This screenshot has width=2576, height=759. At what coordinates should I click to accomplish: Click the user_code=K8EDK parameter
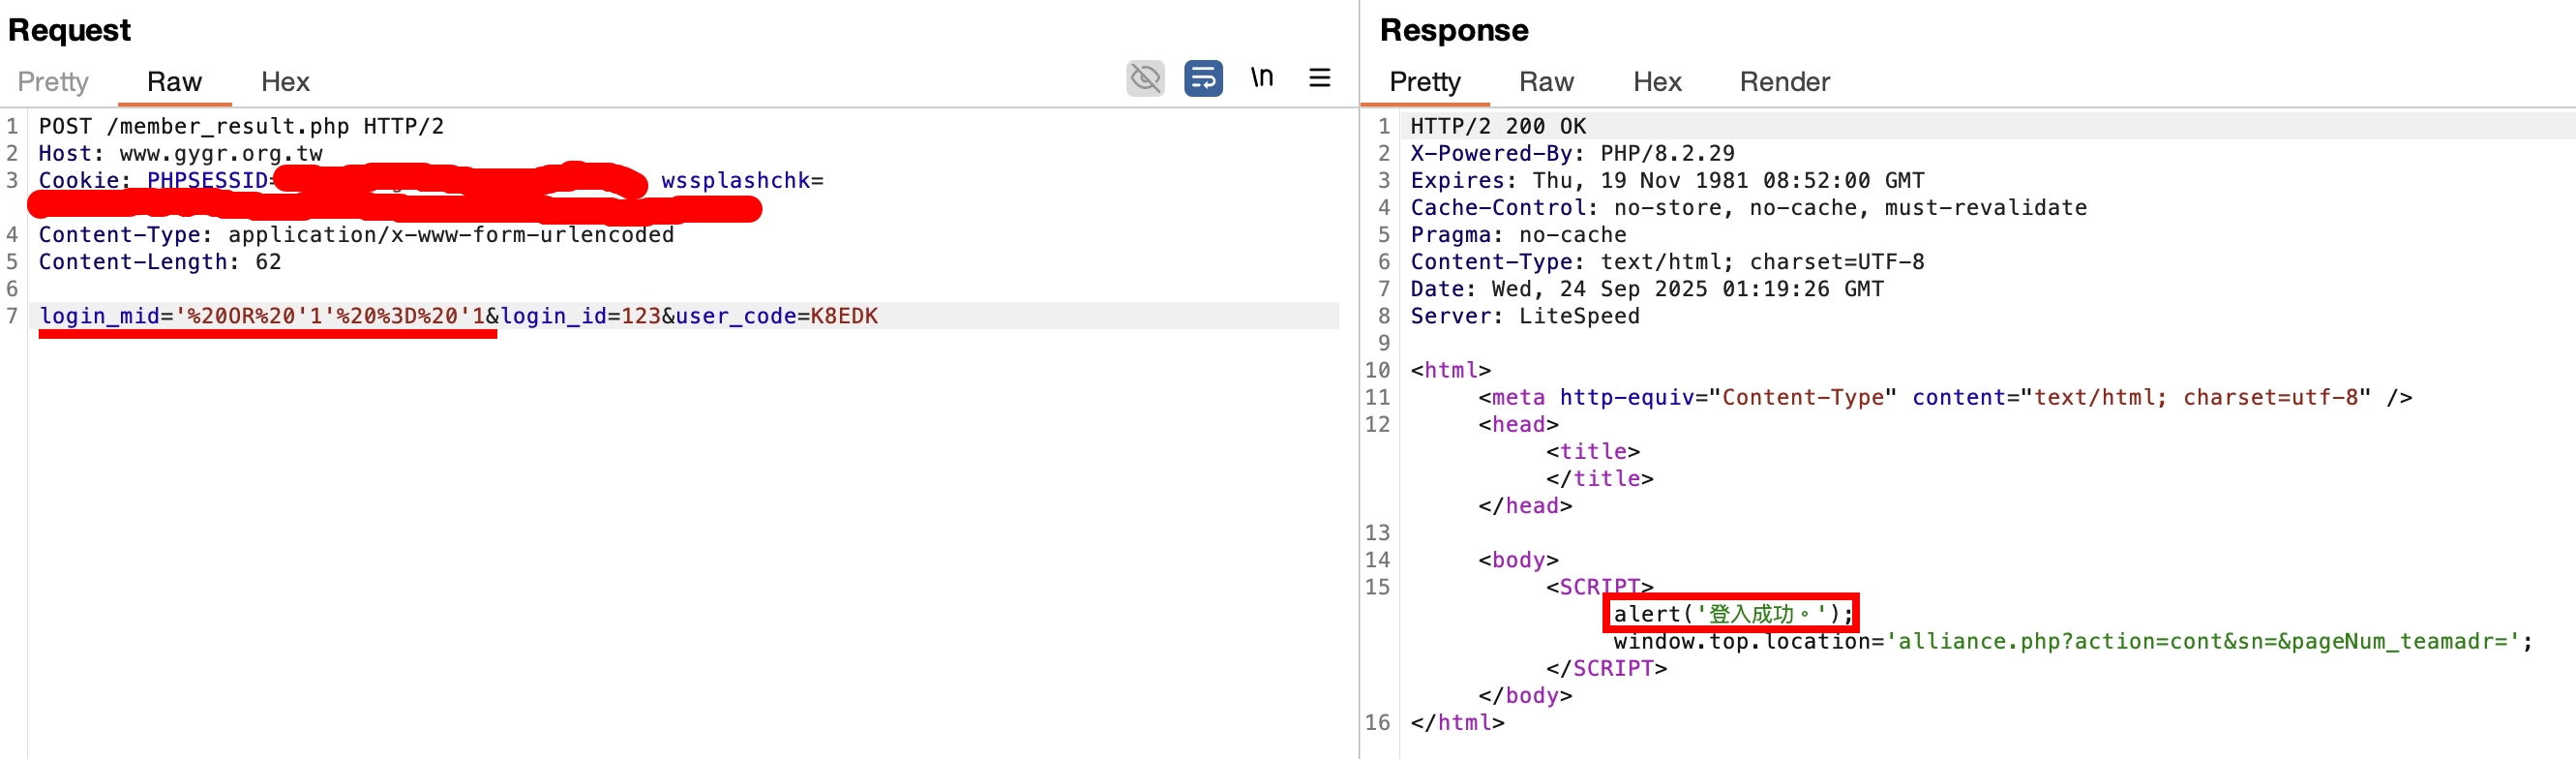coord(777,316)
